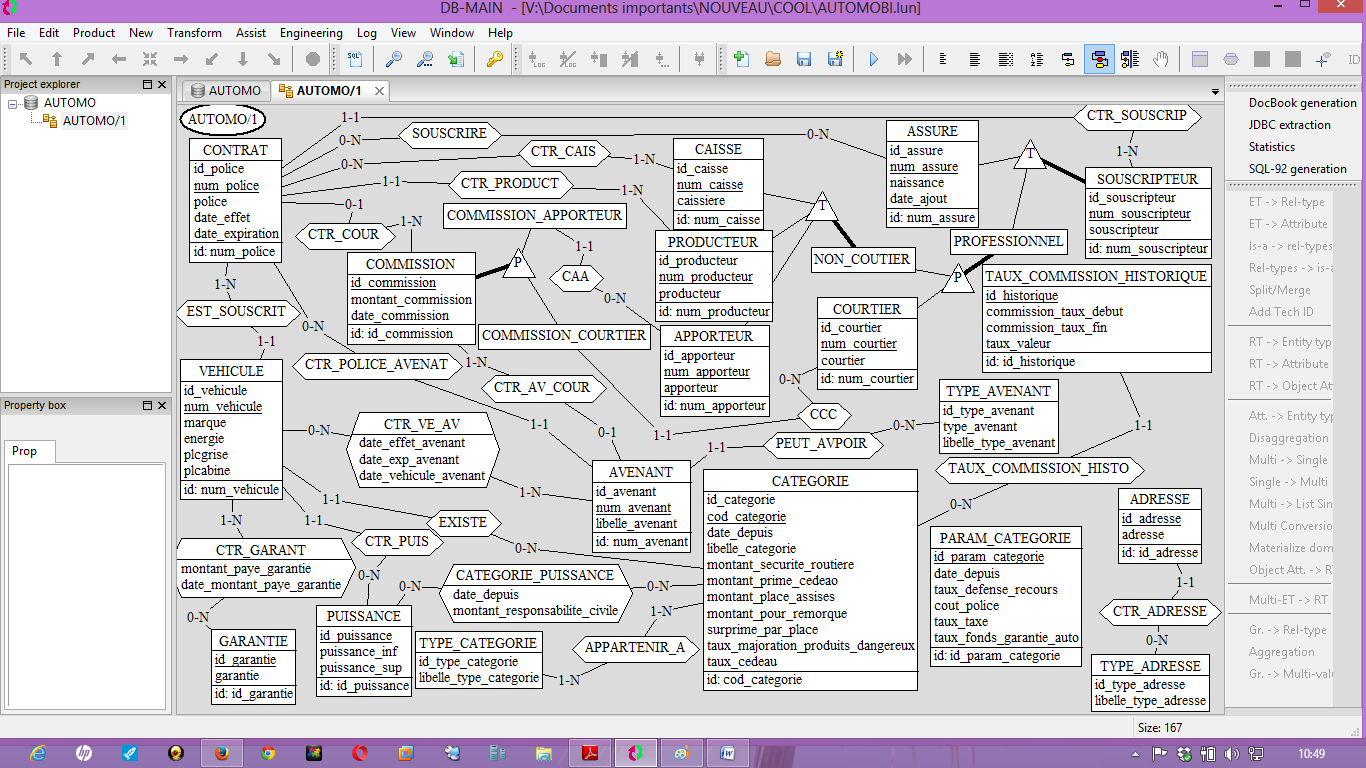Screen dimensions: 1366x768
Task: Open the Engineering menu
Action: pyautogui.click(x=311, y=33)
